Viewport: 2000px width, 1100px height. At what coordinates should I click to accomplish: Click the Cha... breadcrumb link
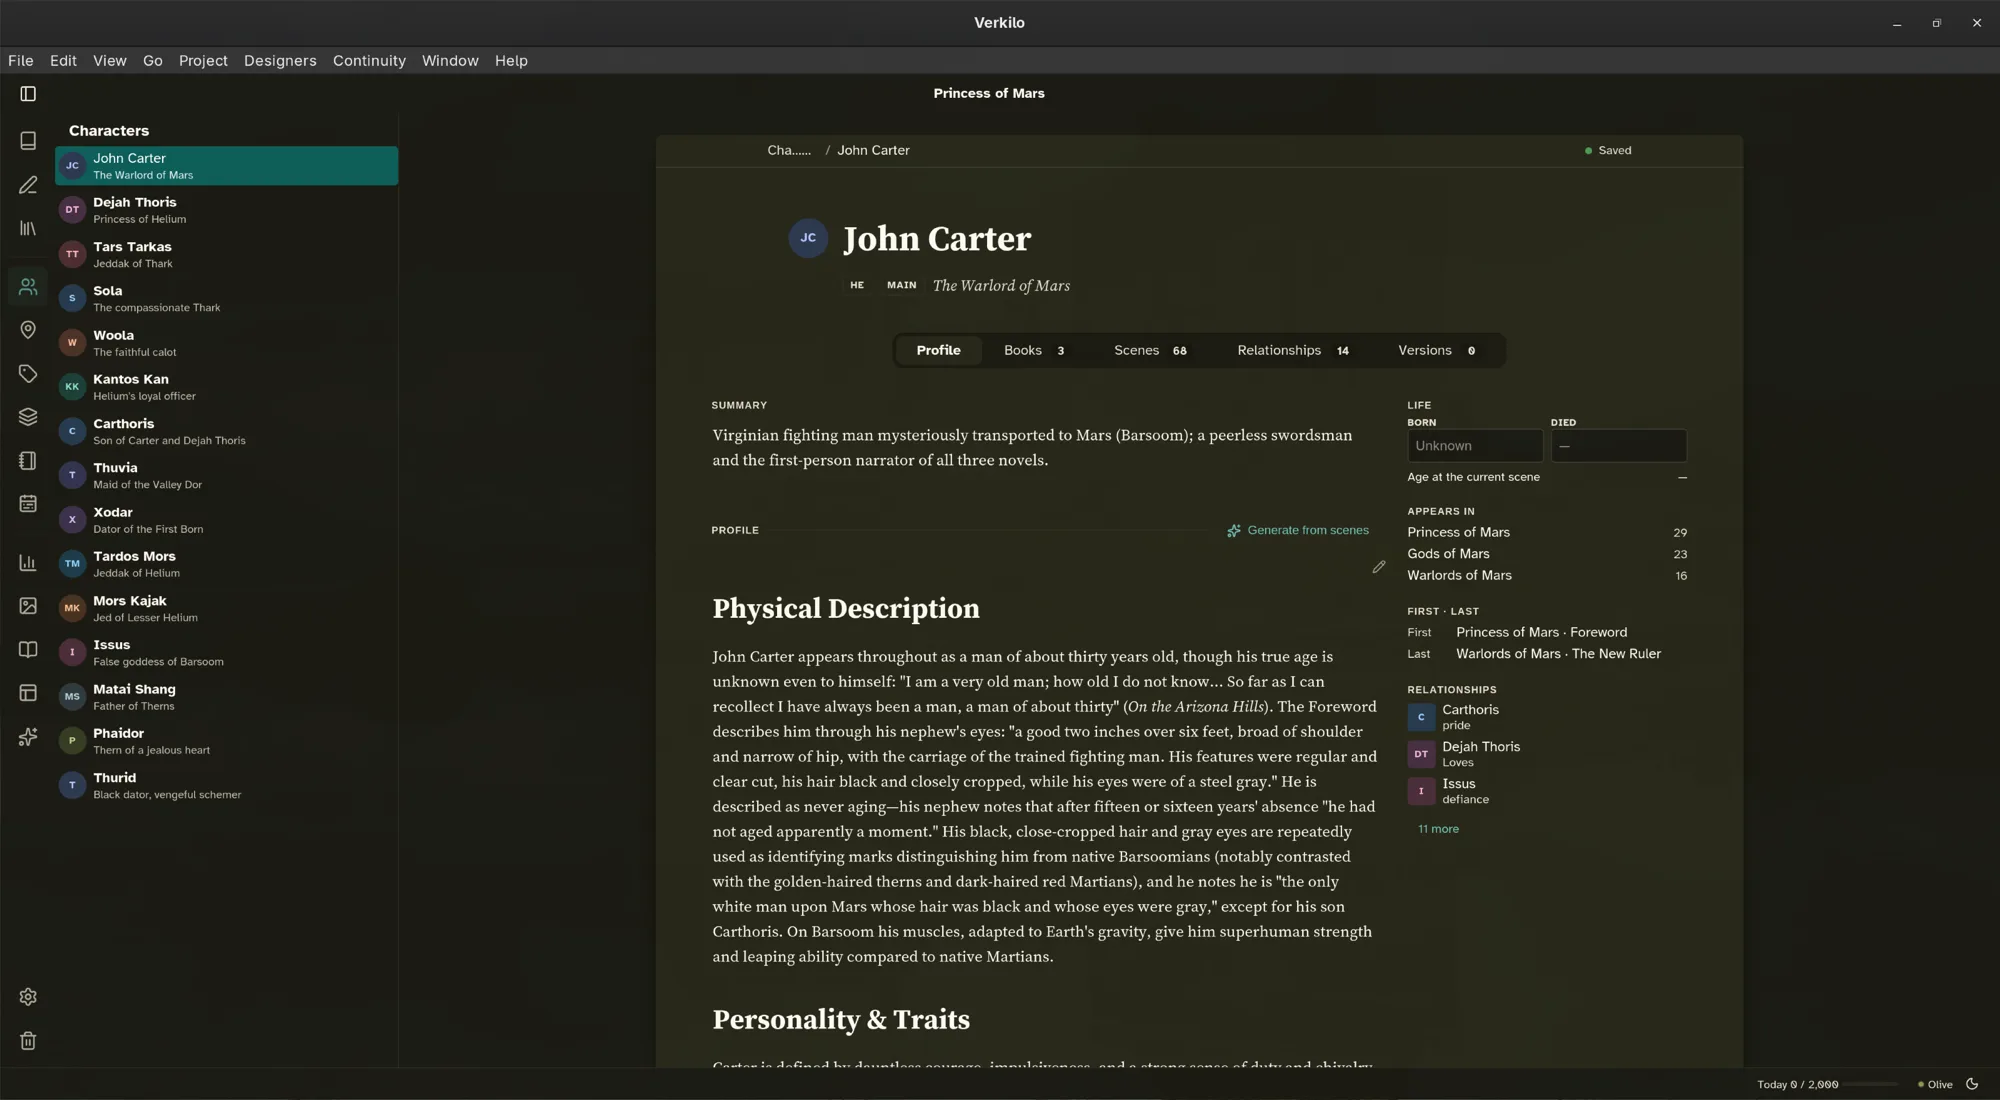[x=789, y=151]
